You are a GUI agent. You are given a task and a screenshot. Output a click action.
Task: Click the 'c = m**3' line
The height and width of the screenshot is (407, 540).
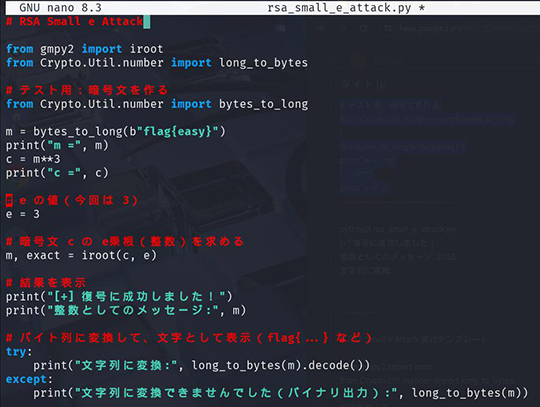(33, 159)
